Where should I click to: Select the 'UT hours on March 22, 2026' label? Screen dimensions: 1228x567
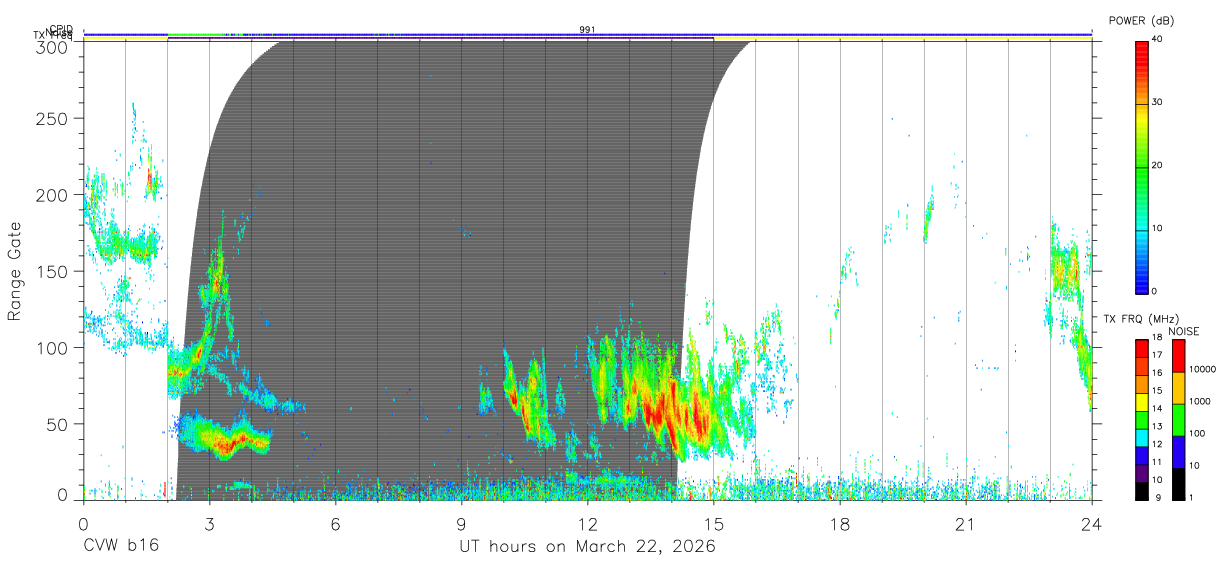(x=587, y=547)
